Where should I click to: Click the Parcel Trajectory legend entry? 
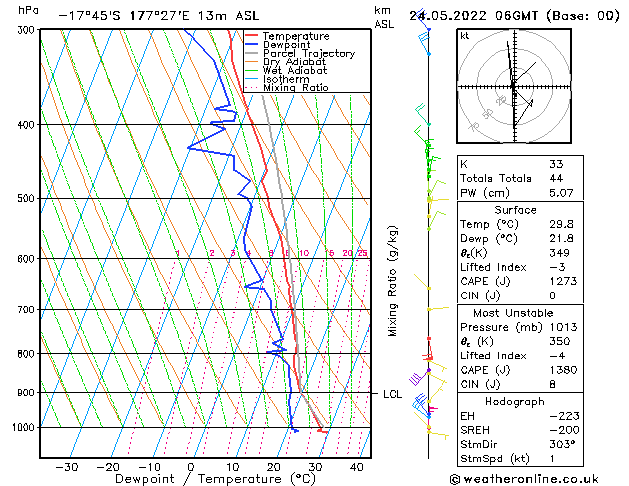tap(308, 54)
